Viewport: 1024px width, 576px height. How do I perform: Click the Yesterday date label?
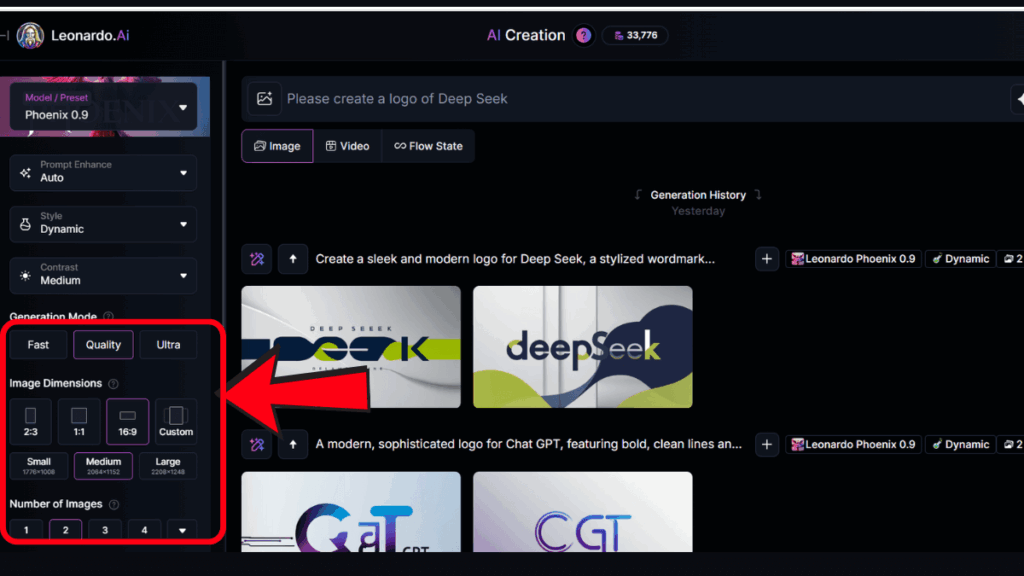click(698, 211)
